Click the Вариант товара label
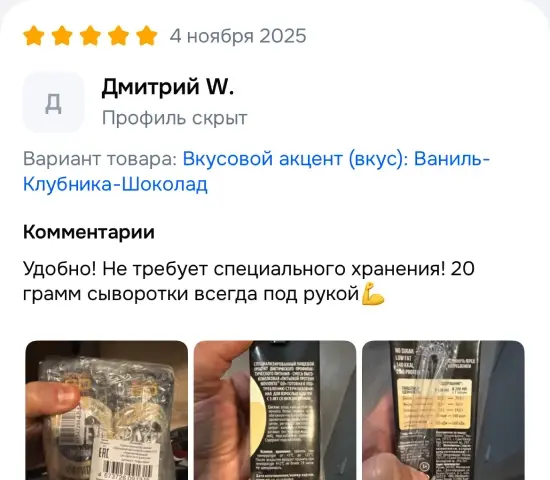This screenshot has height=480, width=550. pyautogui.click(x=100, y=159)
